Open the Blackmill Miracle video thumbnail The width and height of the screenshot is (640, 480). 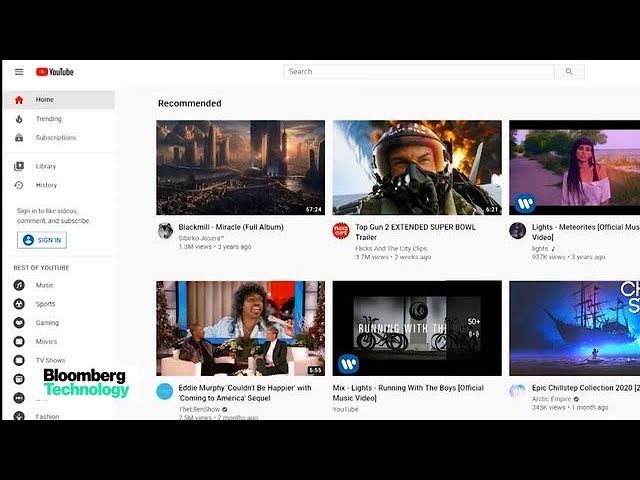[241, 167]
